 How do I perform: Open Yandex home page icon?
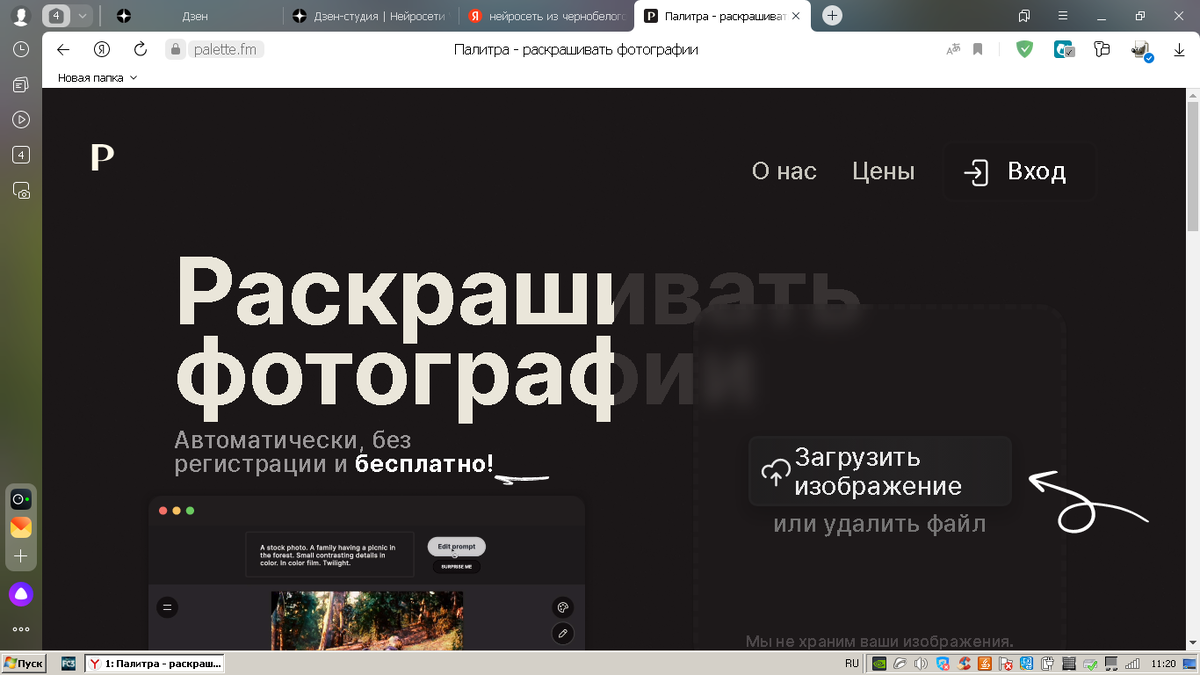[x=102, y=49]
